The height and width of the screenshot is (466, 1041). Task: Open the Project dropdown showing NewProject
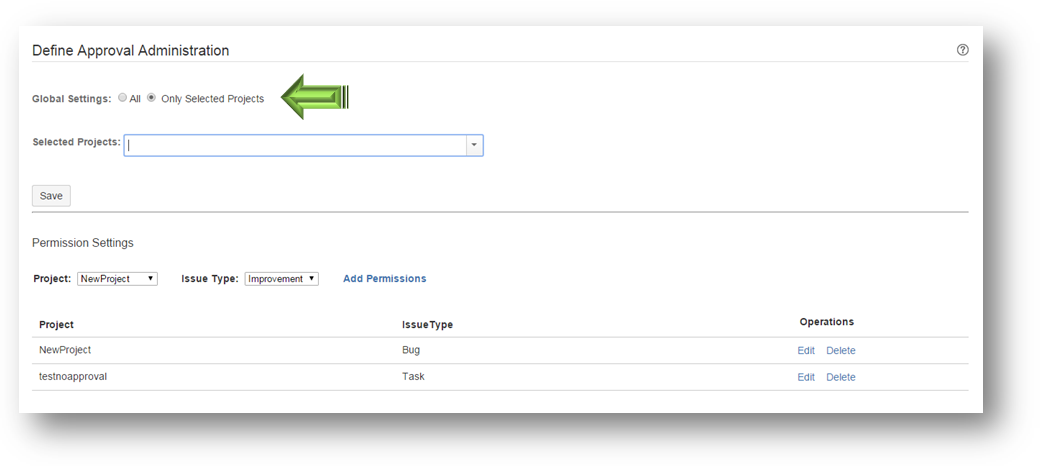117,279
